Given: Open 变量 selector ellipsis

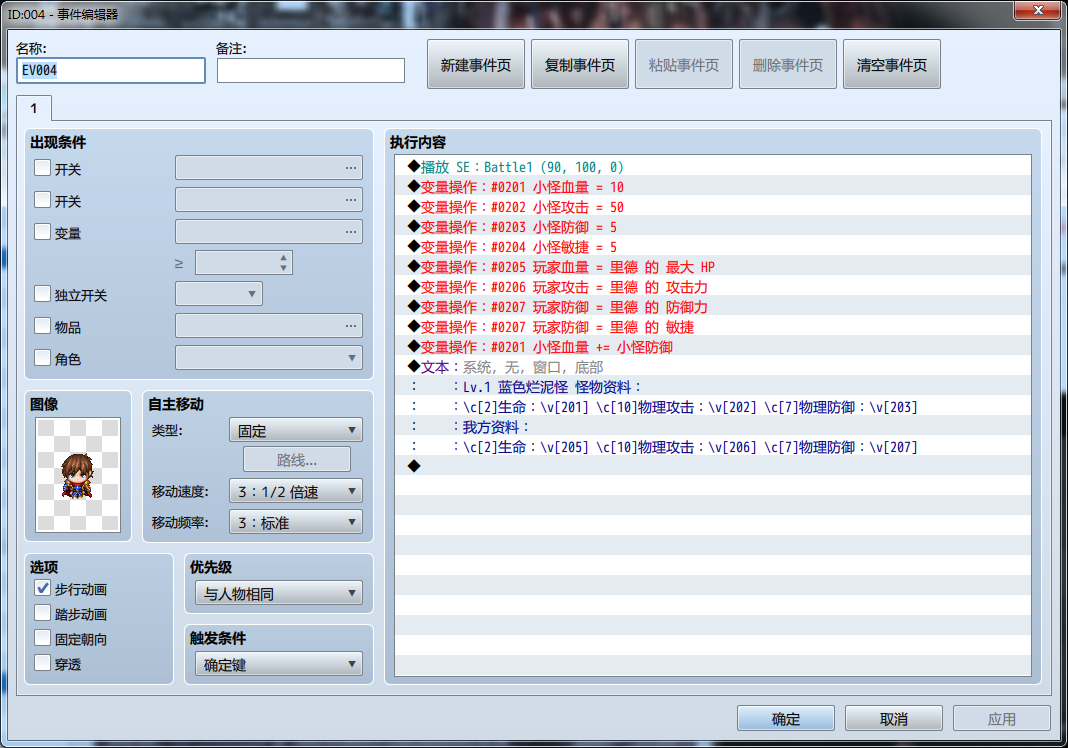Looking at the screenshot, I should click(351, 232).
